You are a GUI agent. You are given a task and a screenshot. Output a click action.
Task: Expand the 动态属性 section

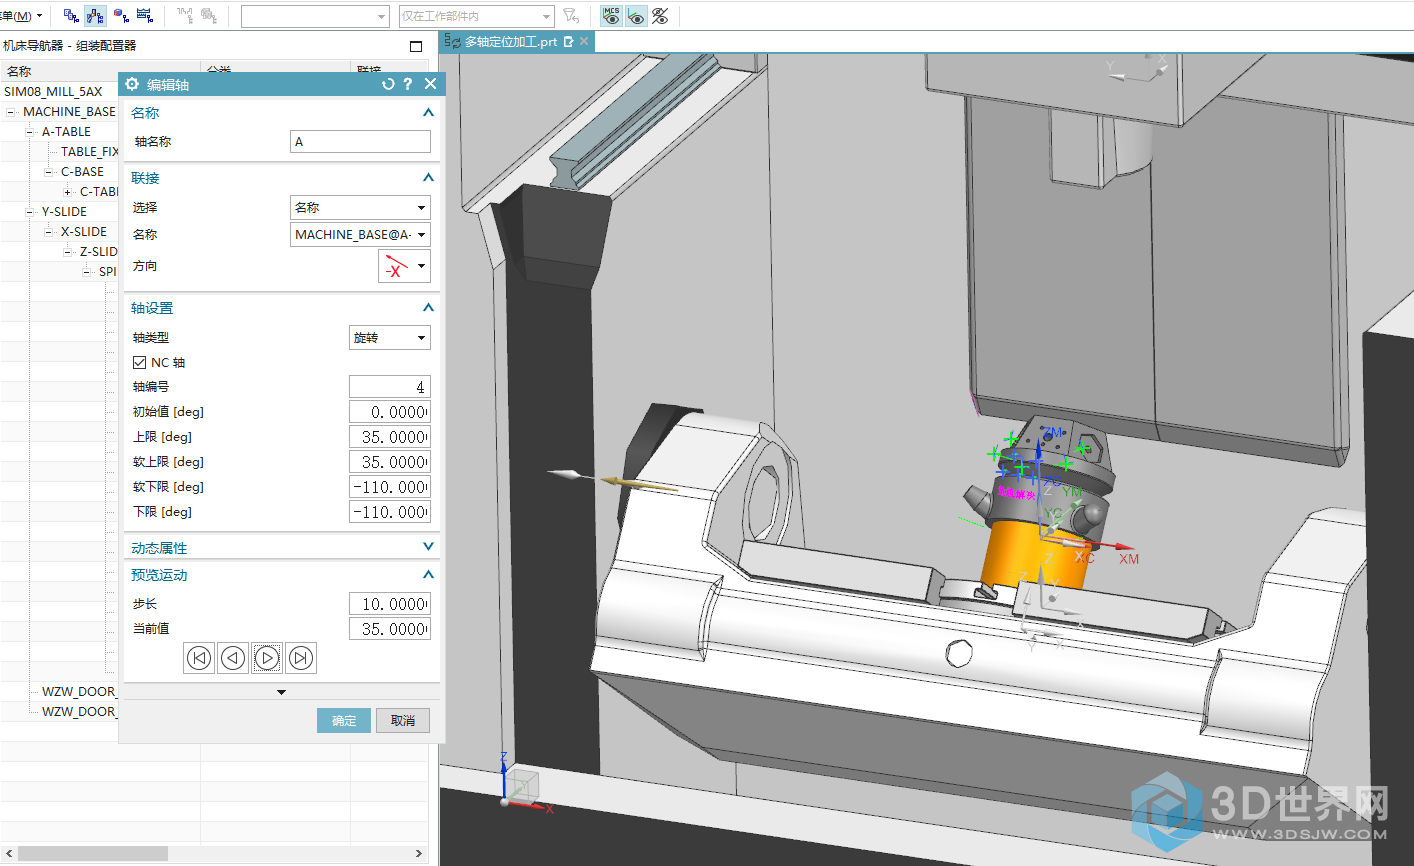click(428, 547)
